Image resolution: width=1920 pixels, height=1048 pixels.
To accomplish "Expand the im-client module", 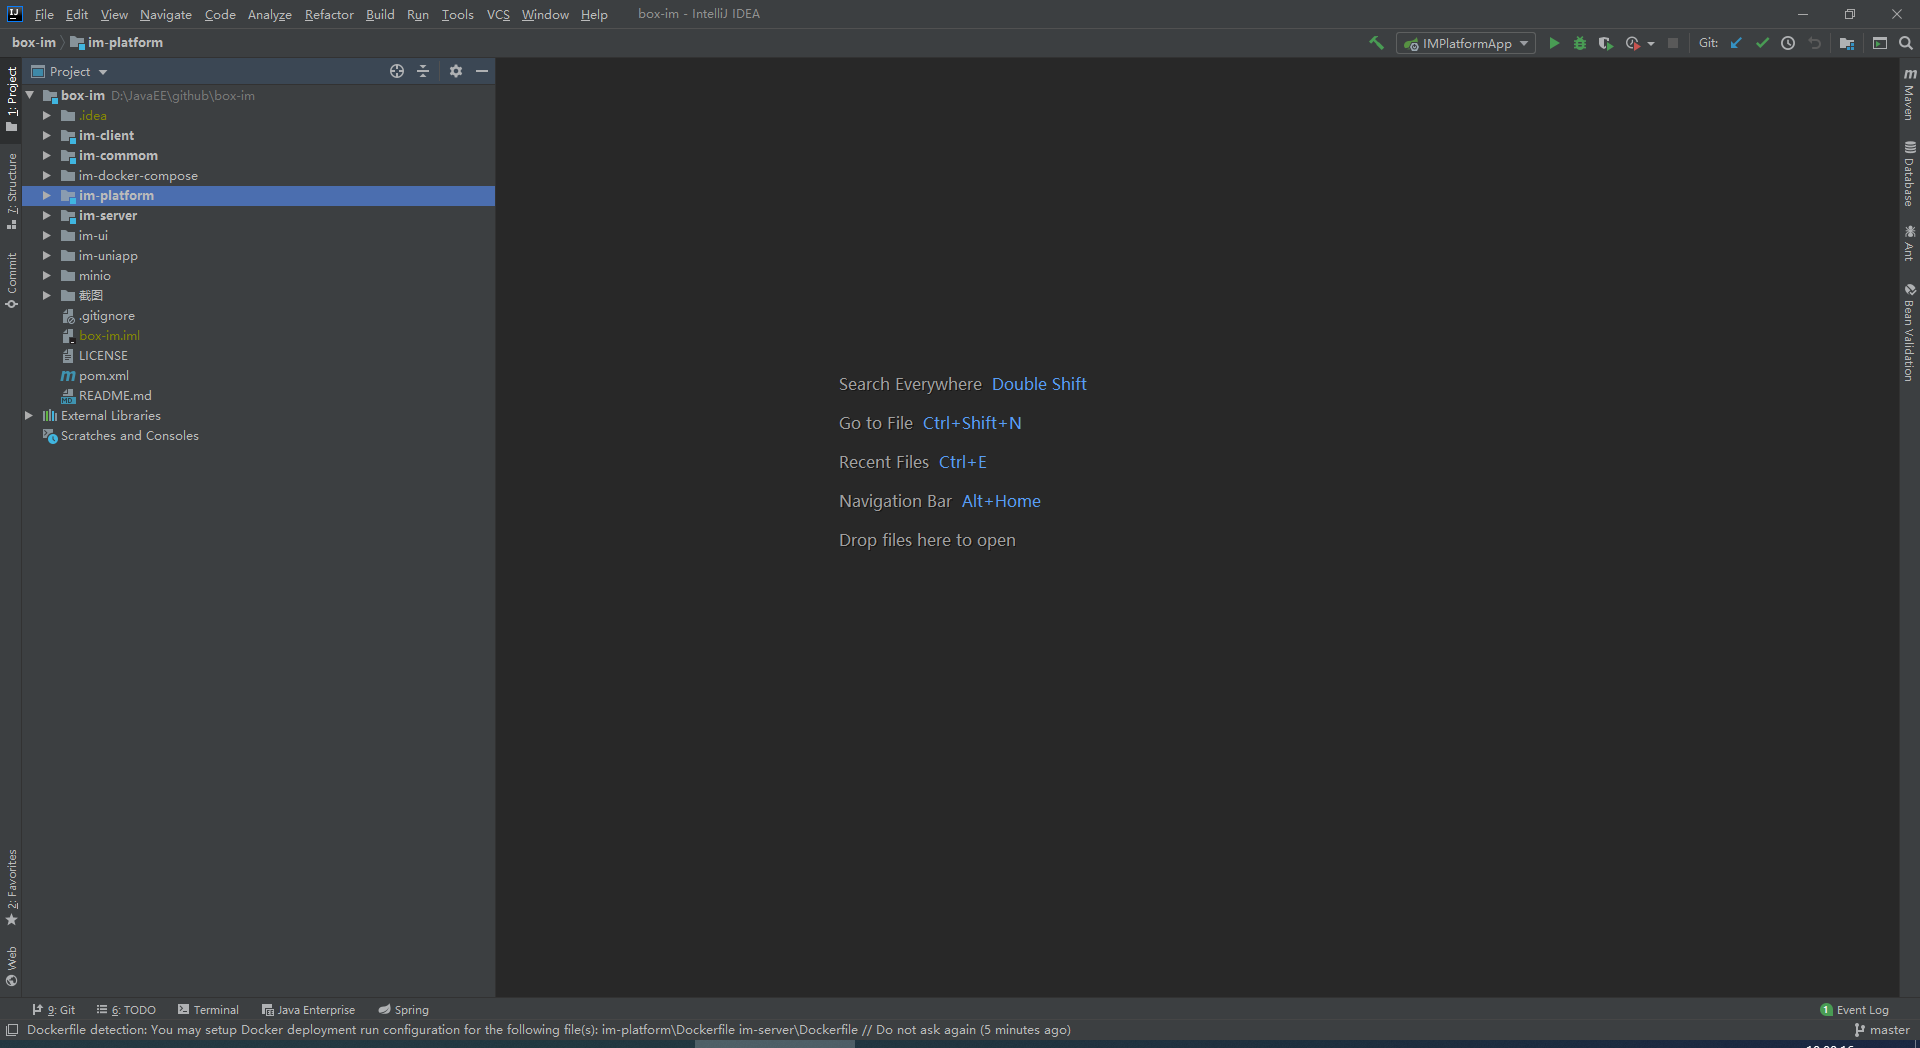I will [x=46, y=135].
